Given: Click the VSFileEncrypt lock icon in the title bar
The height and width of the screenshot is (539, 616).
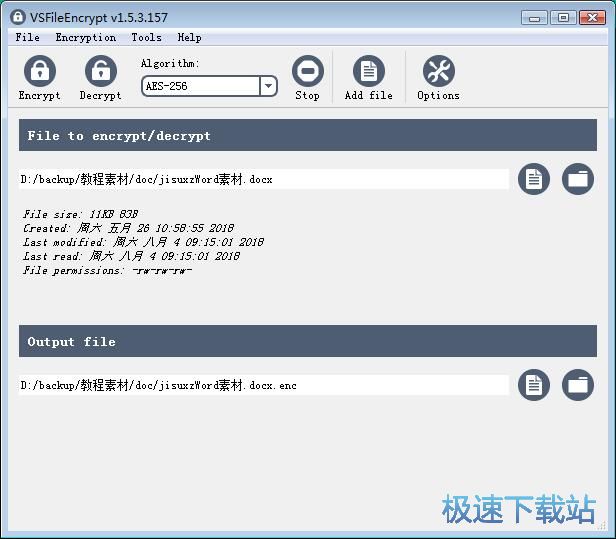Looking at the screenshot, I should tap(18, 17).
